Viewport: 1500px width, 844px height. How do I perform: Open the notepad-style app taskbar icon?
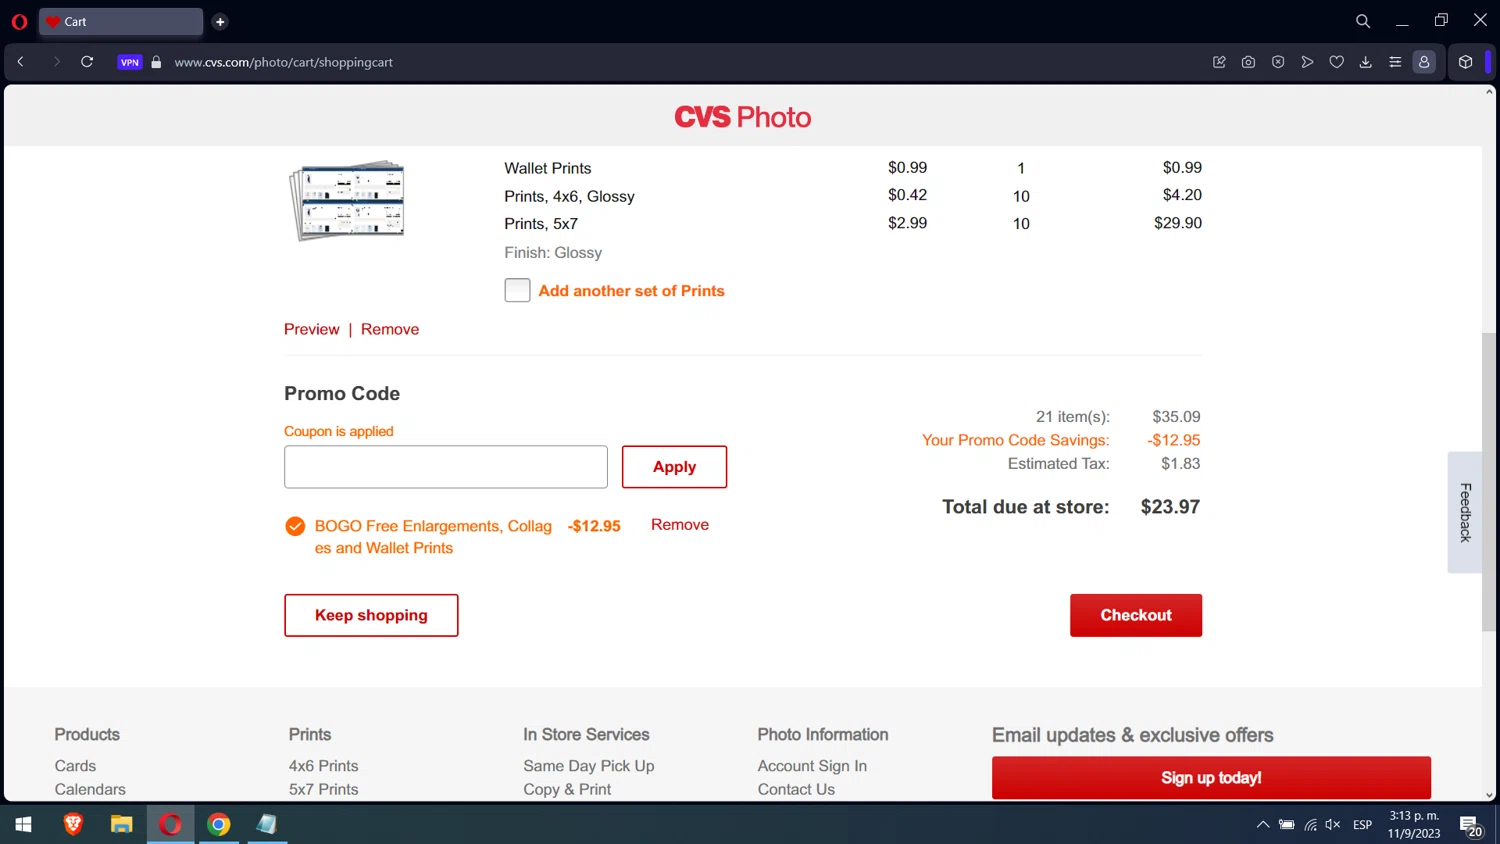267,825
